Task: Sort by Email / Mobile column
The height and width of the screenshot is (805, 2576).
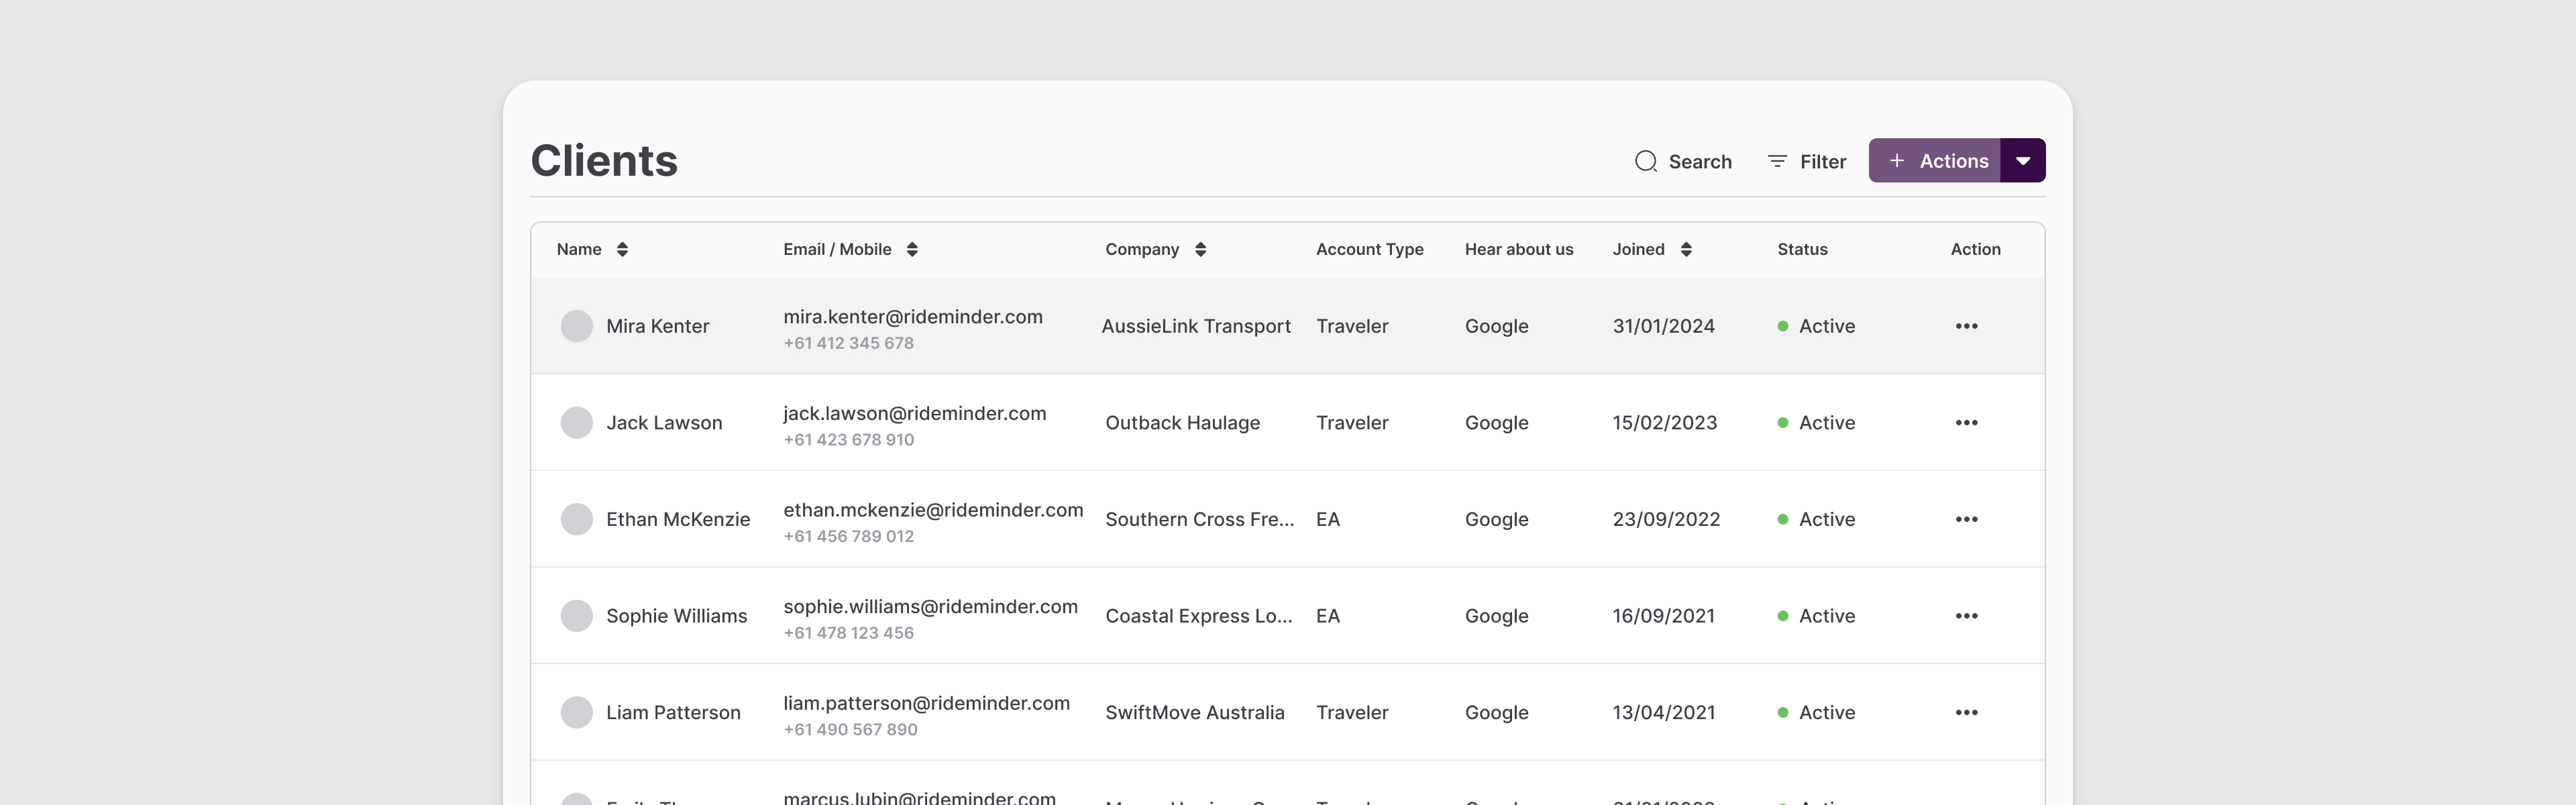Action: pos(912,249)
